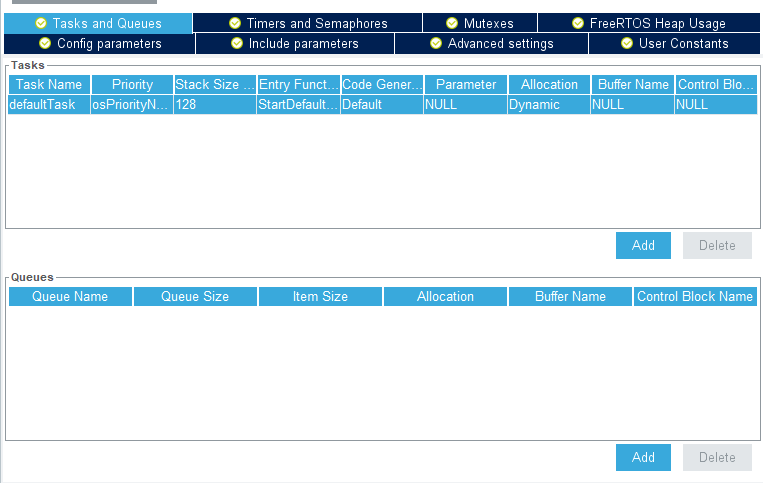Click the Mutexes tab check icon
Image resolution: width=763 pixels, height=483 pixels.
[452, 23]
